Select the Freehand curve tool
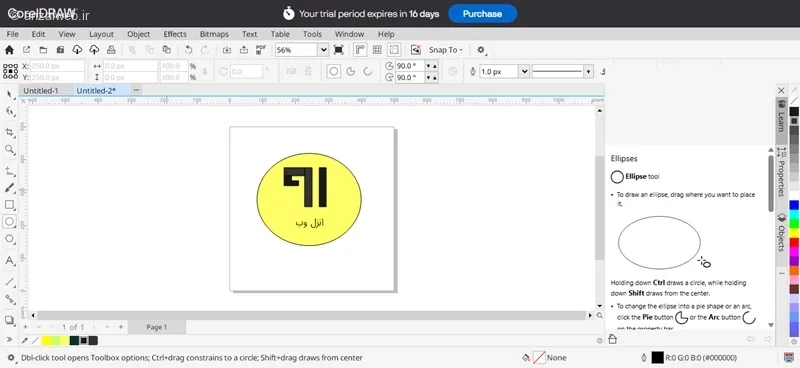 [x=9, y=170]
